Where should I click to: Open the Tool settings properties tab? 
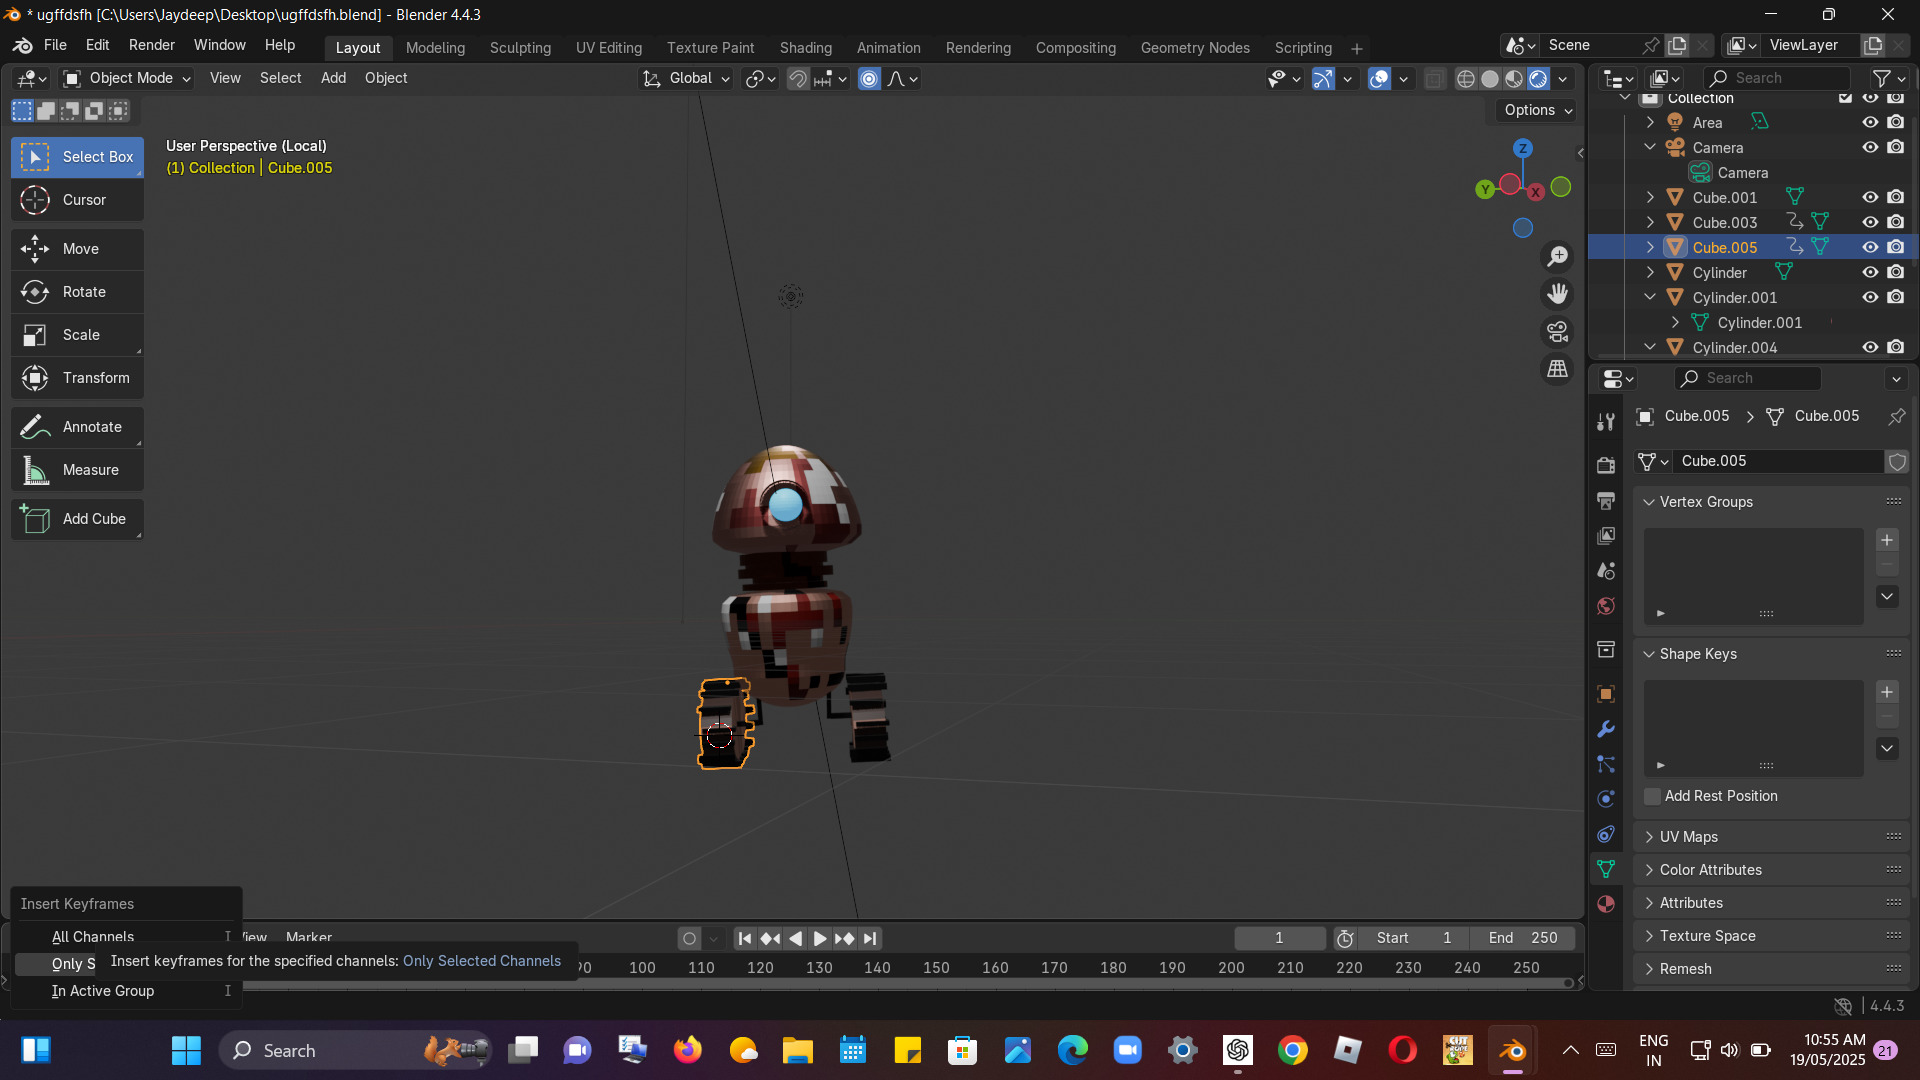point(1606,422)
